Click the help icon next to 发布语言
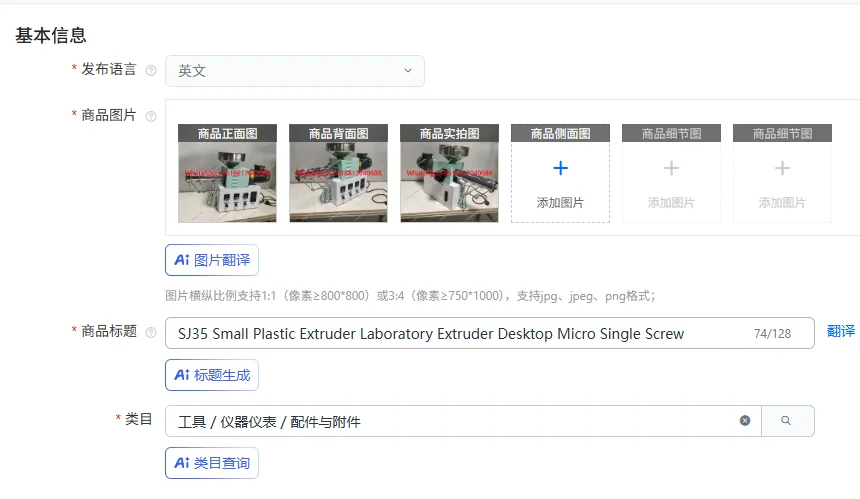This screenshot has height=499, width=860. click(x=151, y=70)
